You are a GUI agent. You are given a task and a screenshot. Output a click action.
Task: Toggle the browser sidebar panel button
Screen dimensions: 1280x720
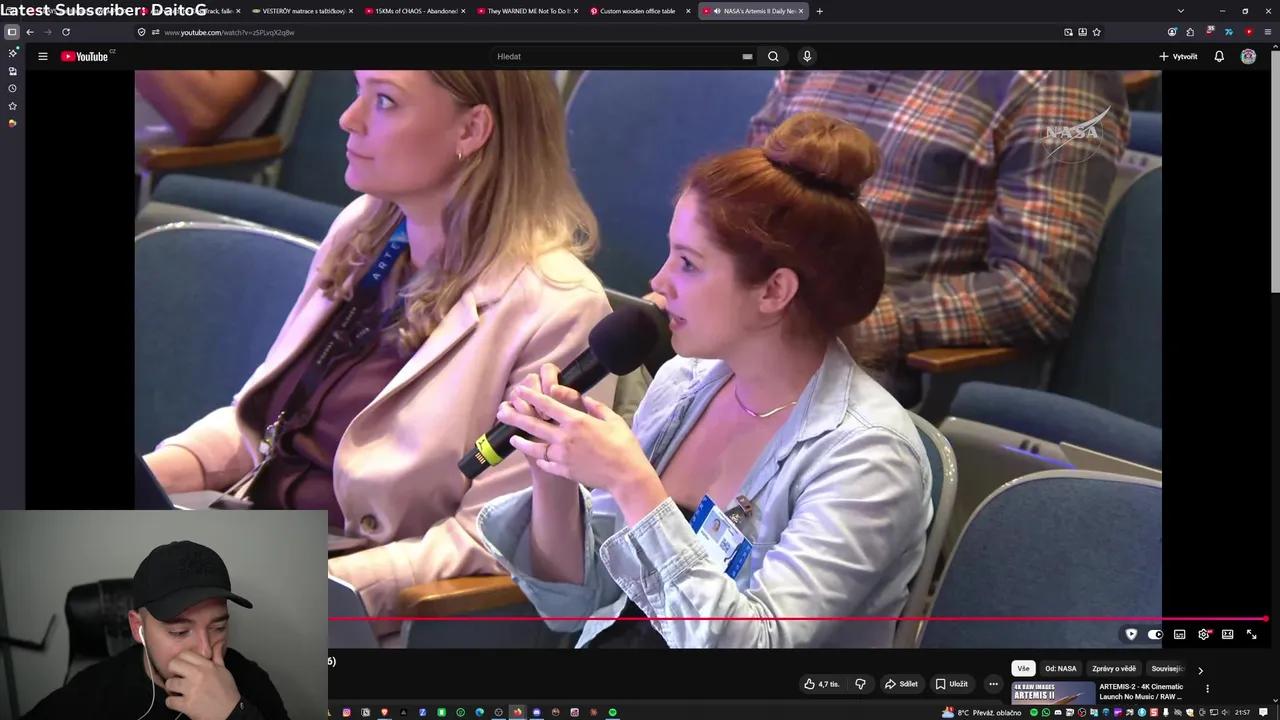tap(12, 32)
